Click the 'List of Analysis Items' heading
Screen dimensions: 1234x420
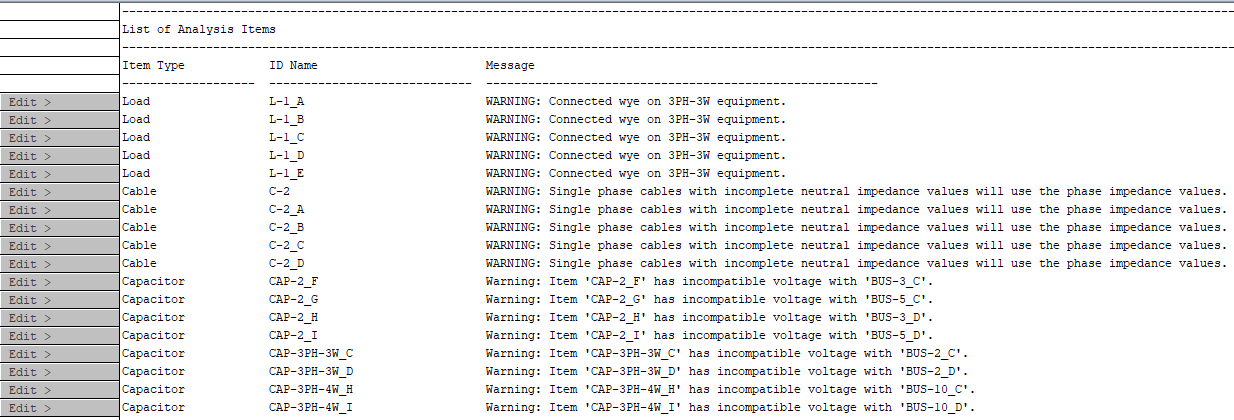tap(199, 29)
